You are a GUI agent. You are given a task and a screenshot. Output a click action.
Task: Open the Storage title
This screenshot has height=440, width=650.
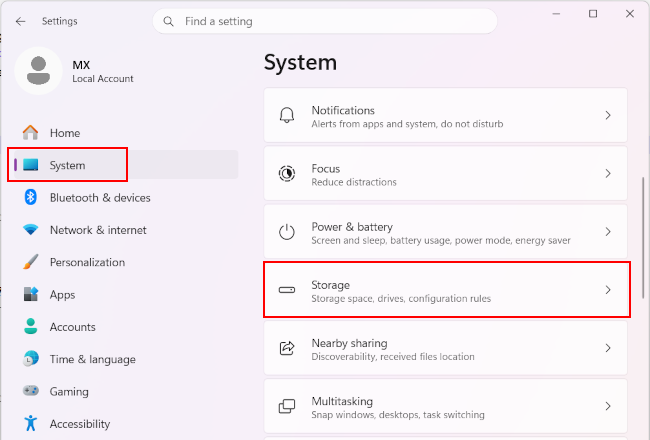tap(330, 285)
